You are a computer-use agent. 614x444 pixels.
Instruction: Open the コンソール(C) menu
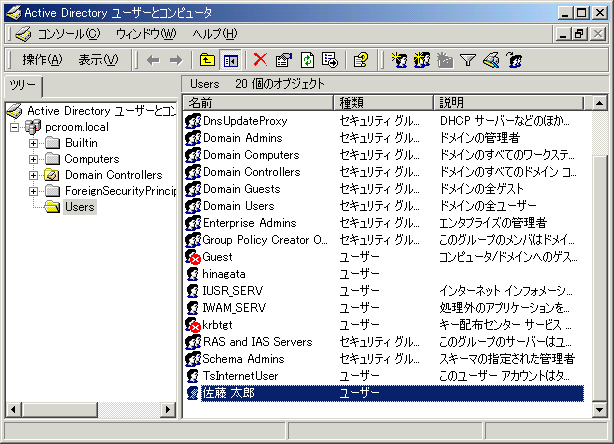[x=69, y=34]
